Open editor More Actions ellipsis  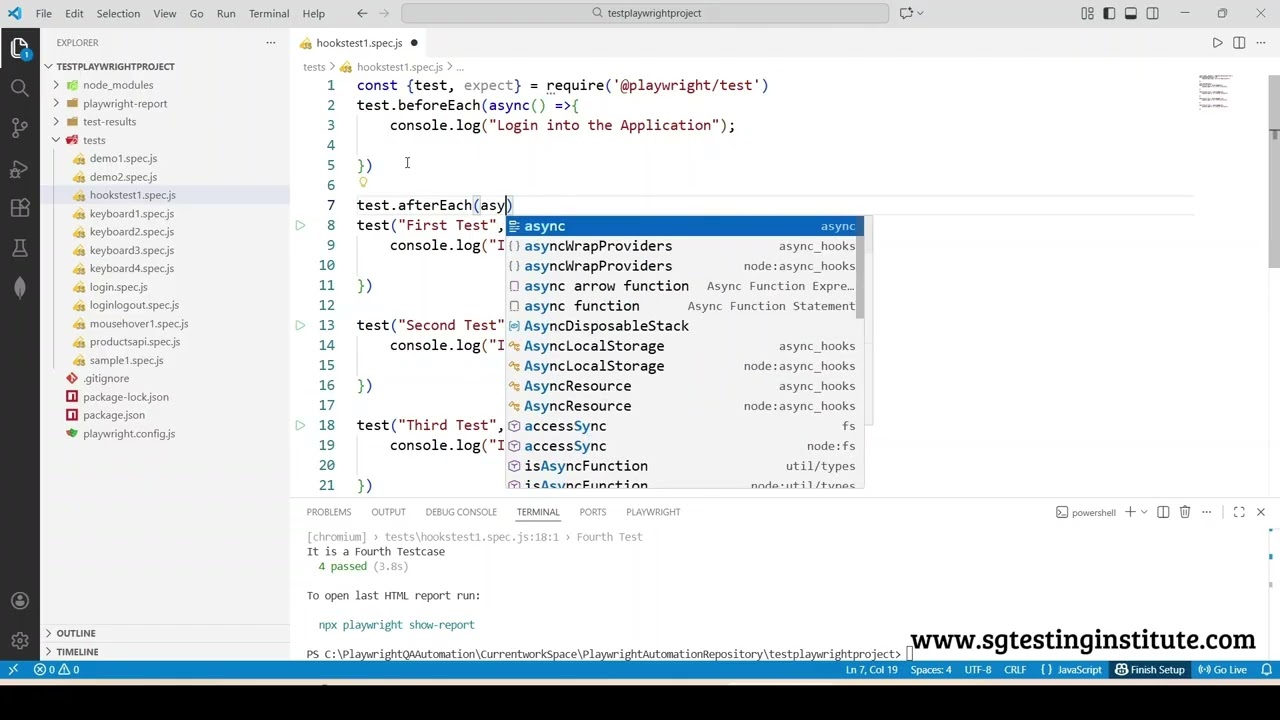[1261, 43]
